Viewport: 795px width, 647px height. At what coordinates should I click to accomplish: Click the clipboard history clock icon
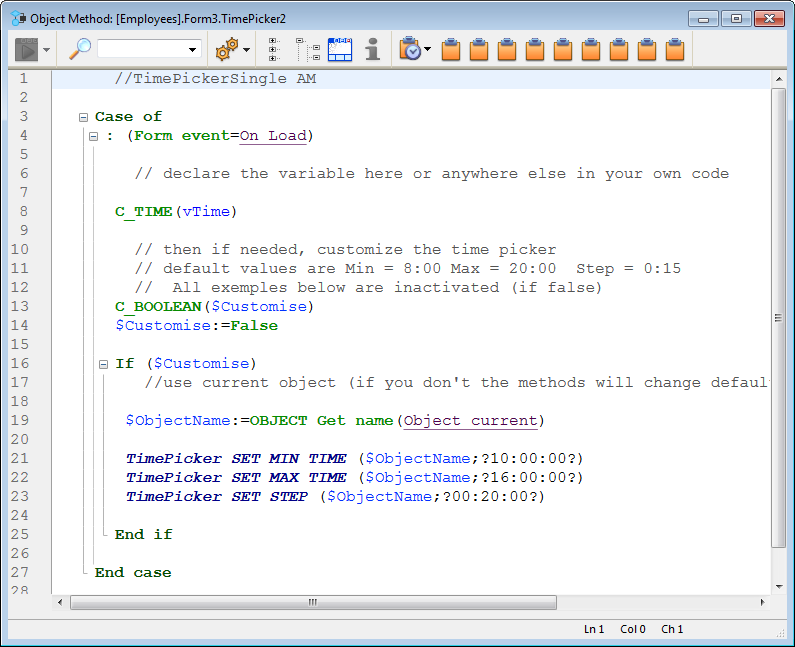click(x=409, y=49)
